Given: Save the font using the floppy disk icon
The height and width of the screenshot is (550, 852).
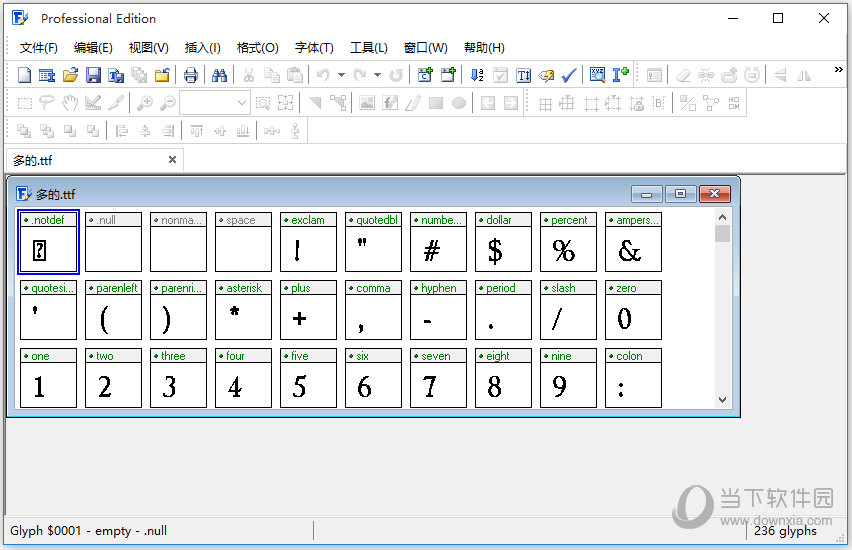Looking at the screenshot, I should tap(93, 75).
